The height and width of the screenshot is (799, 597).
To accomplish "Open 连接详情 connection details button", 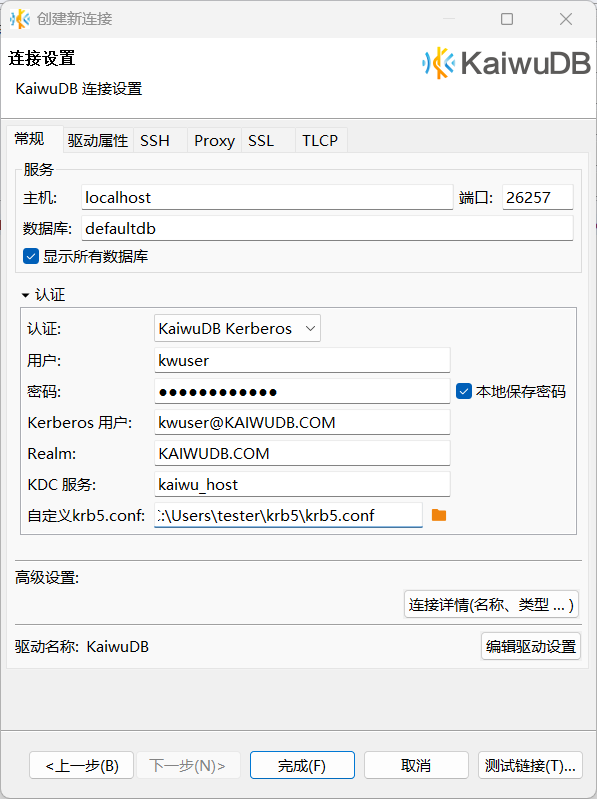I will (491, 604).
